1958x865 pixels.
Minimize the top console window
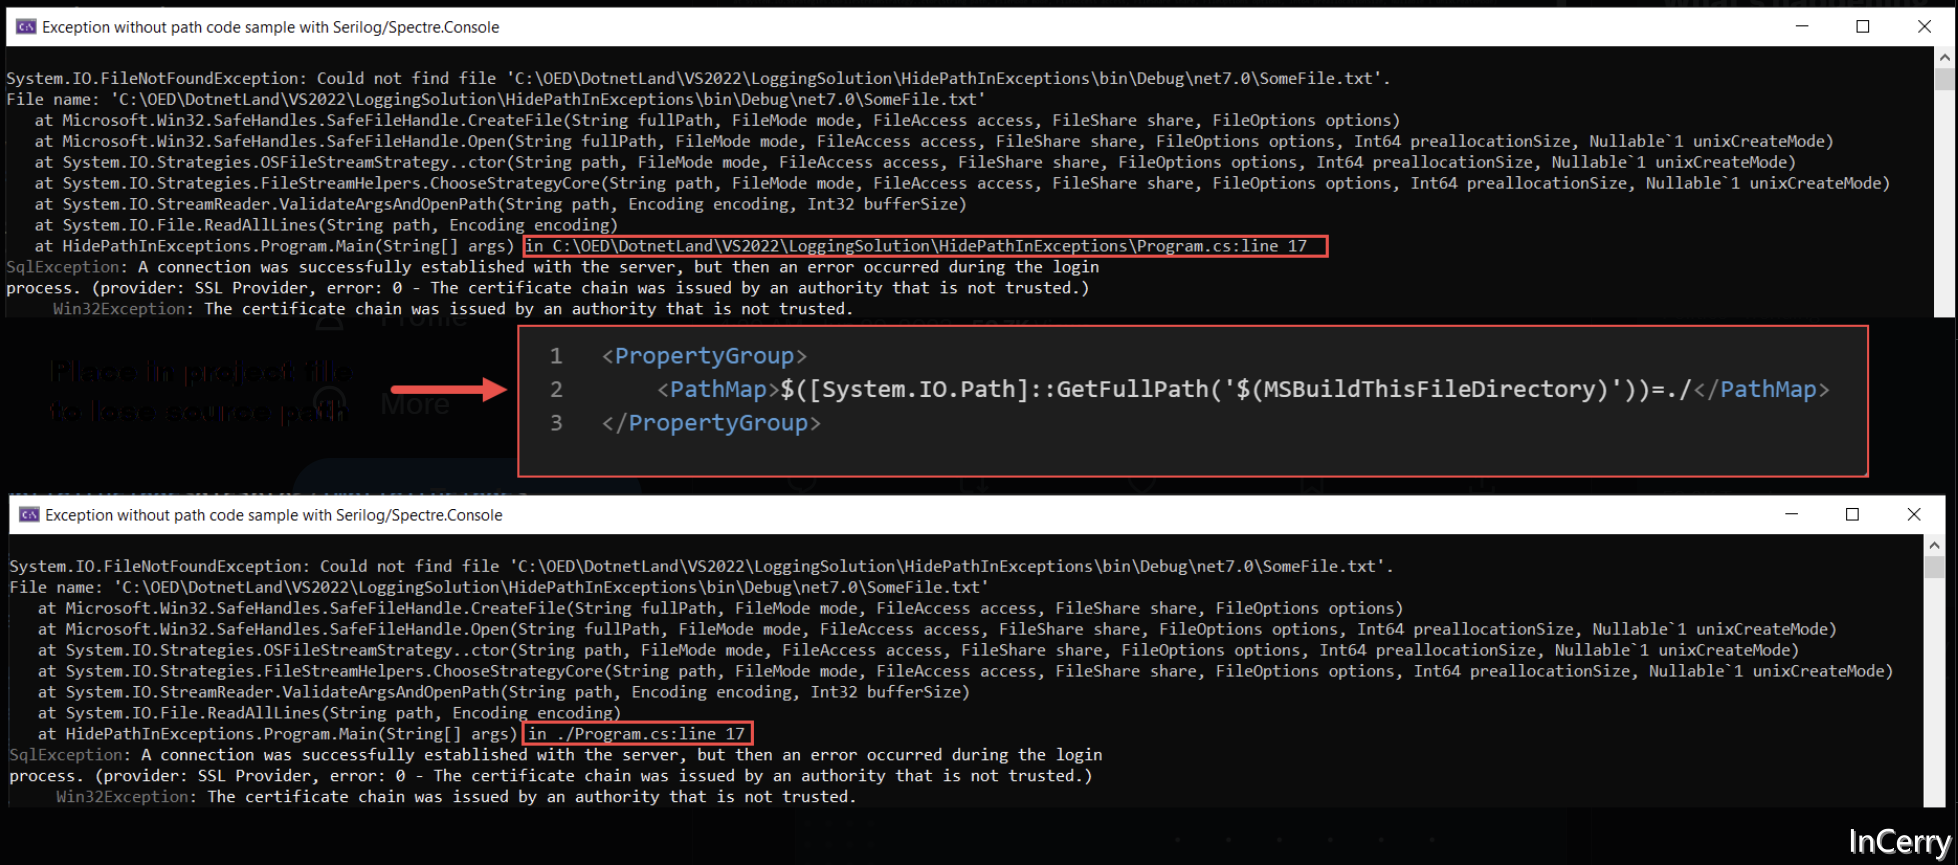[1802, 27]
